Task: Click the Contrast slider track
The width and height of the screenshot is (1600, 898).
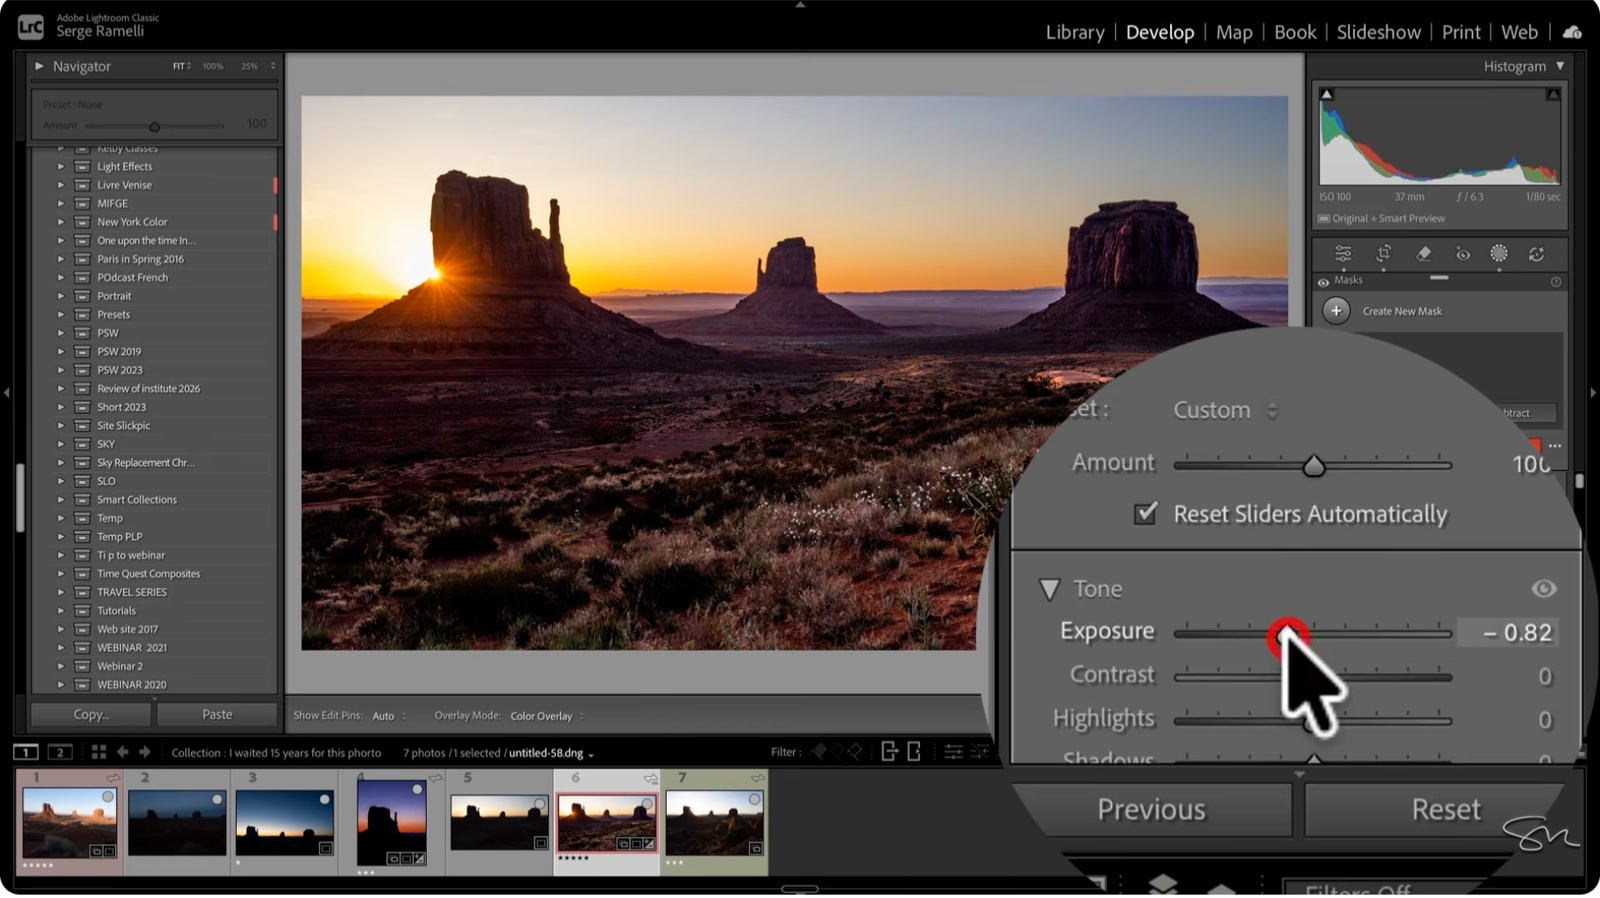Action: [1313, 677]
